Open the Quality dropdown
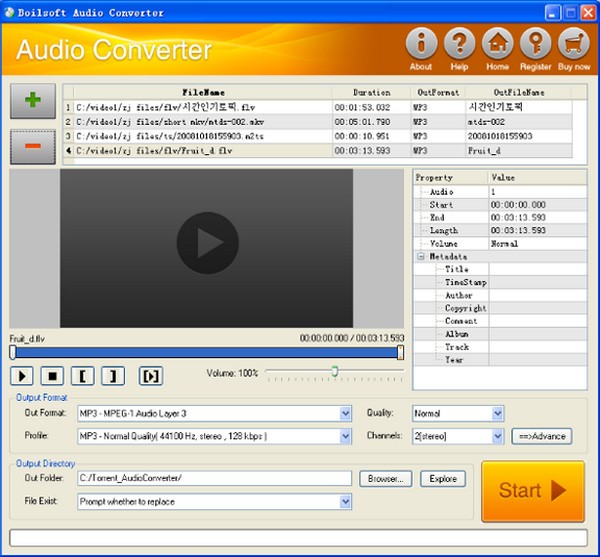 [x=497, y=413]
